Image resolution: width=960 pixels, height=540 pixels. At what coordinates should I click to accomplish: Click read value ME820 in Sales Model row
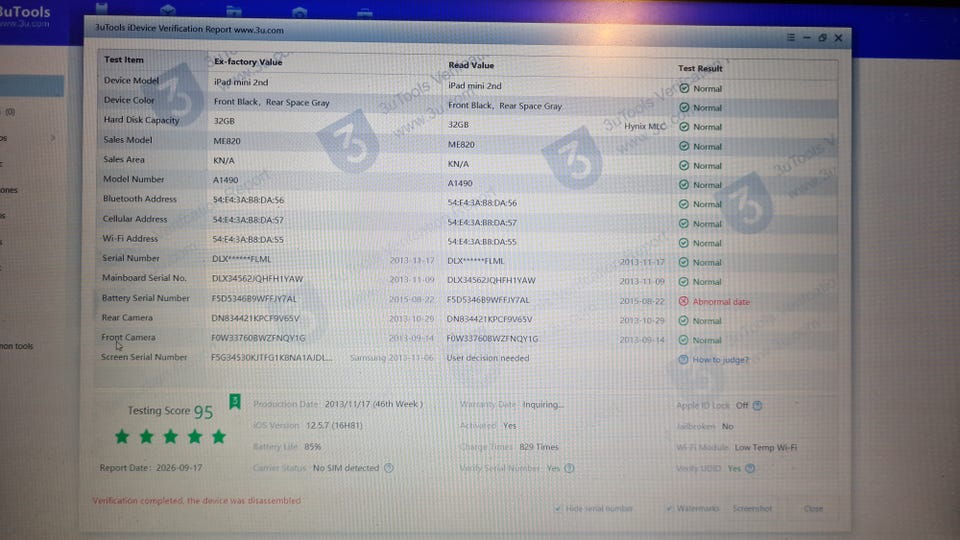click(x=461, y=144)
